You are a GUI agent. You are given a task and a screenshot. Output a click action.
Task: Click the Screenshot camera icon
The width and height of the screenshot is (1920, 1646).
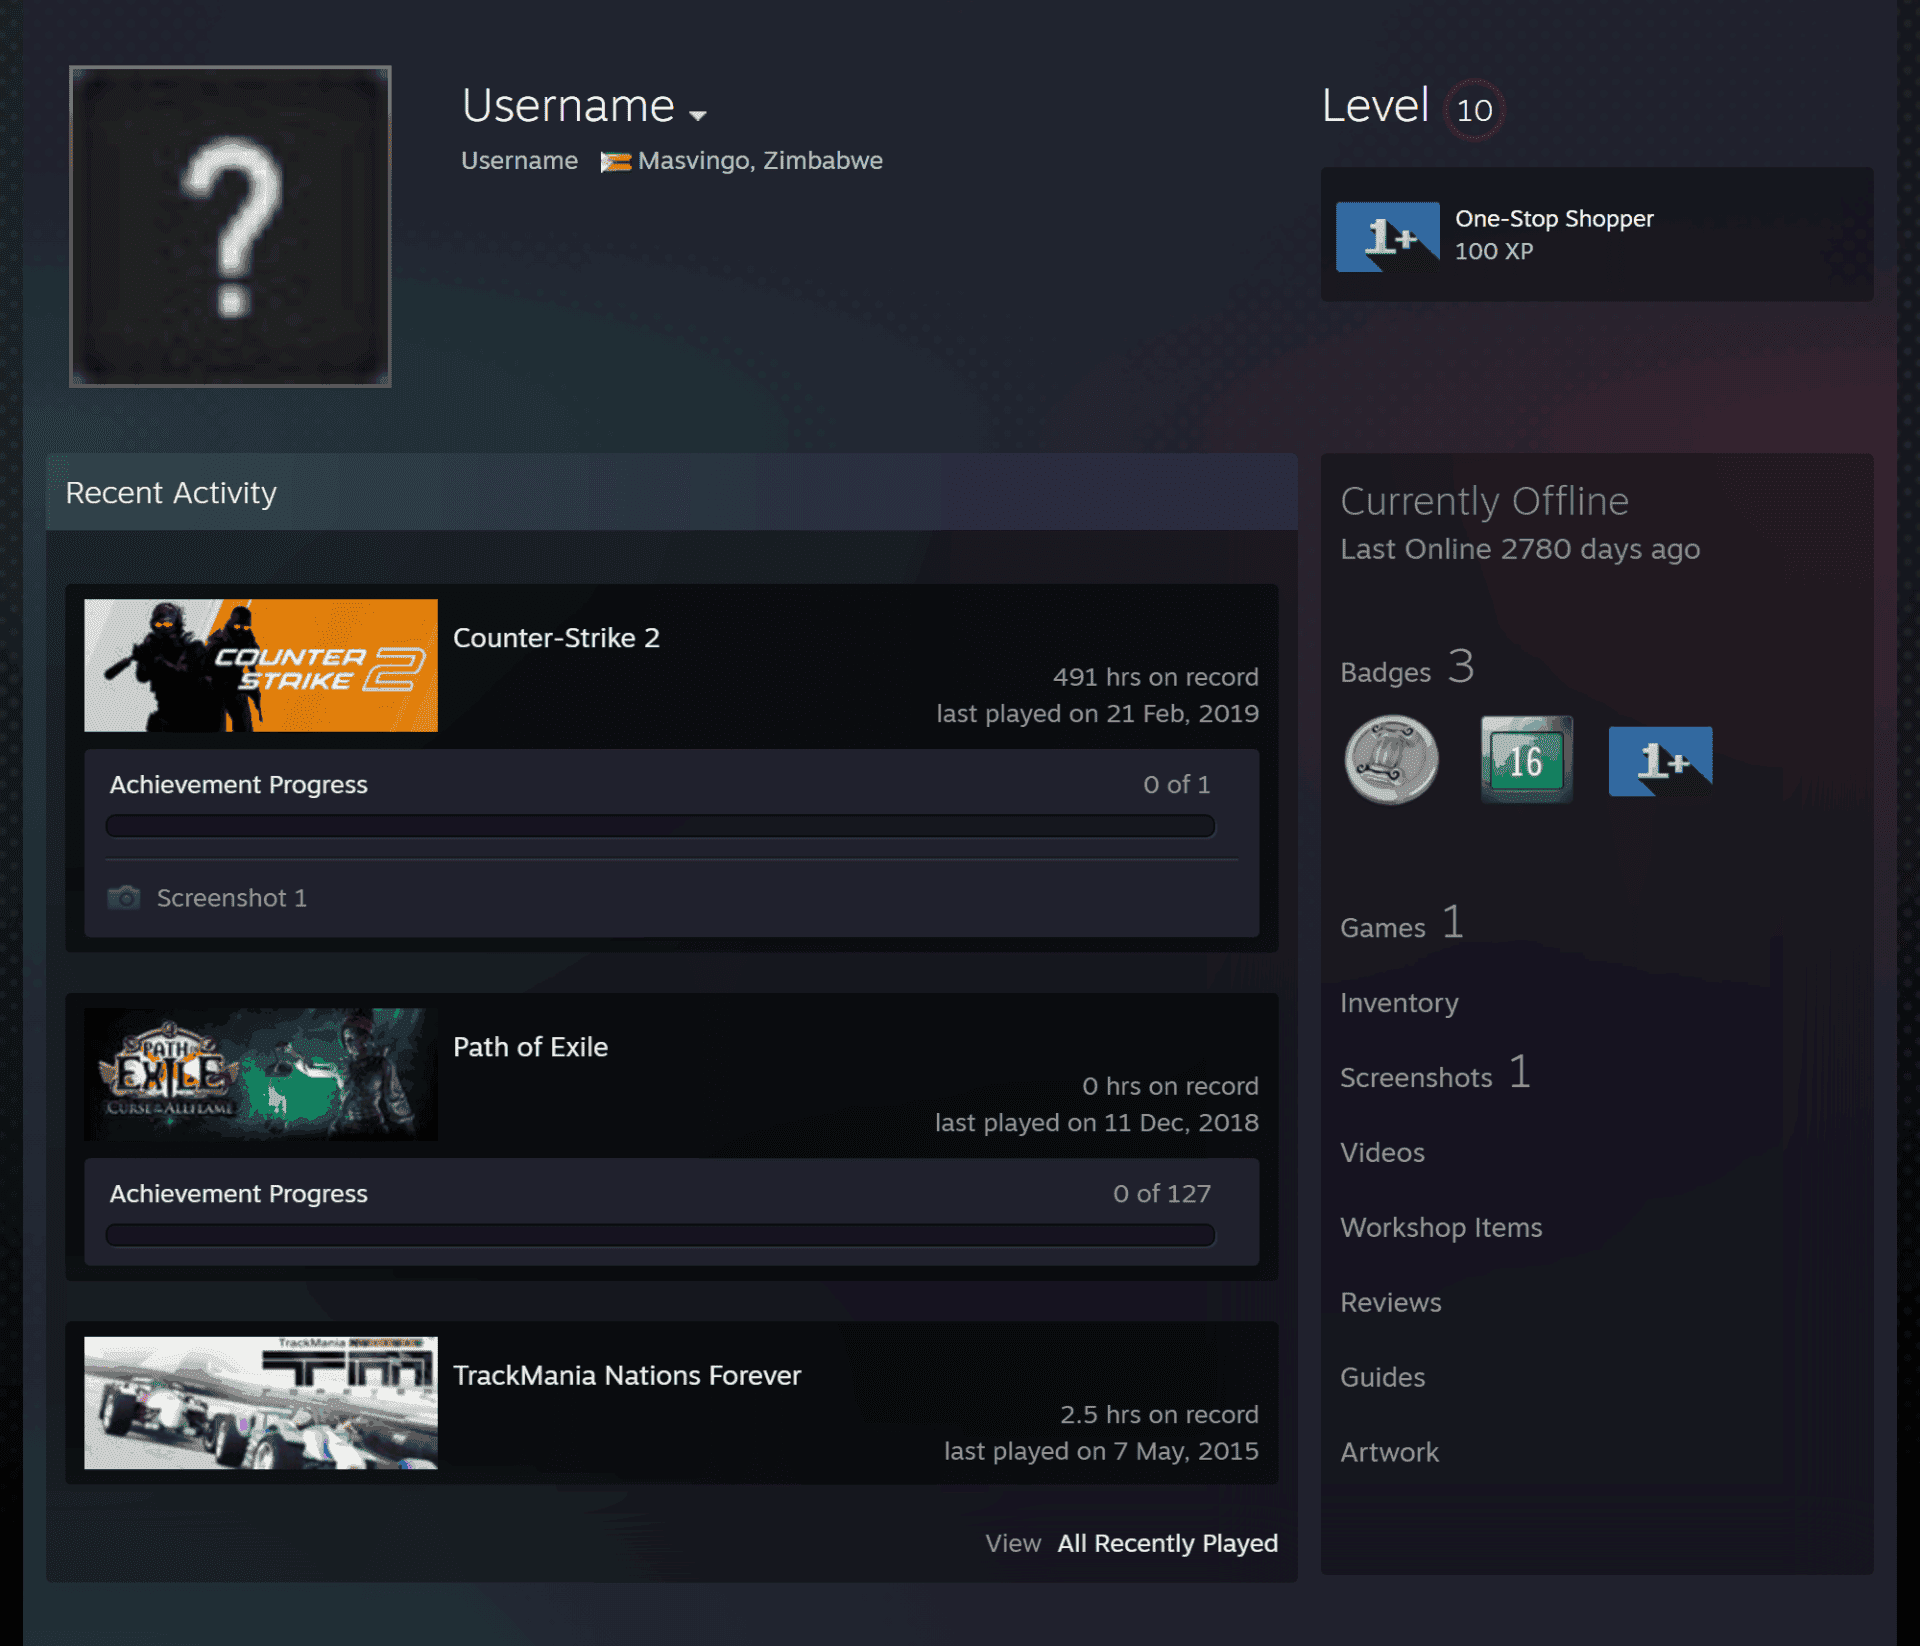click(124, 897)
